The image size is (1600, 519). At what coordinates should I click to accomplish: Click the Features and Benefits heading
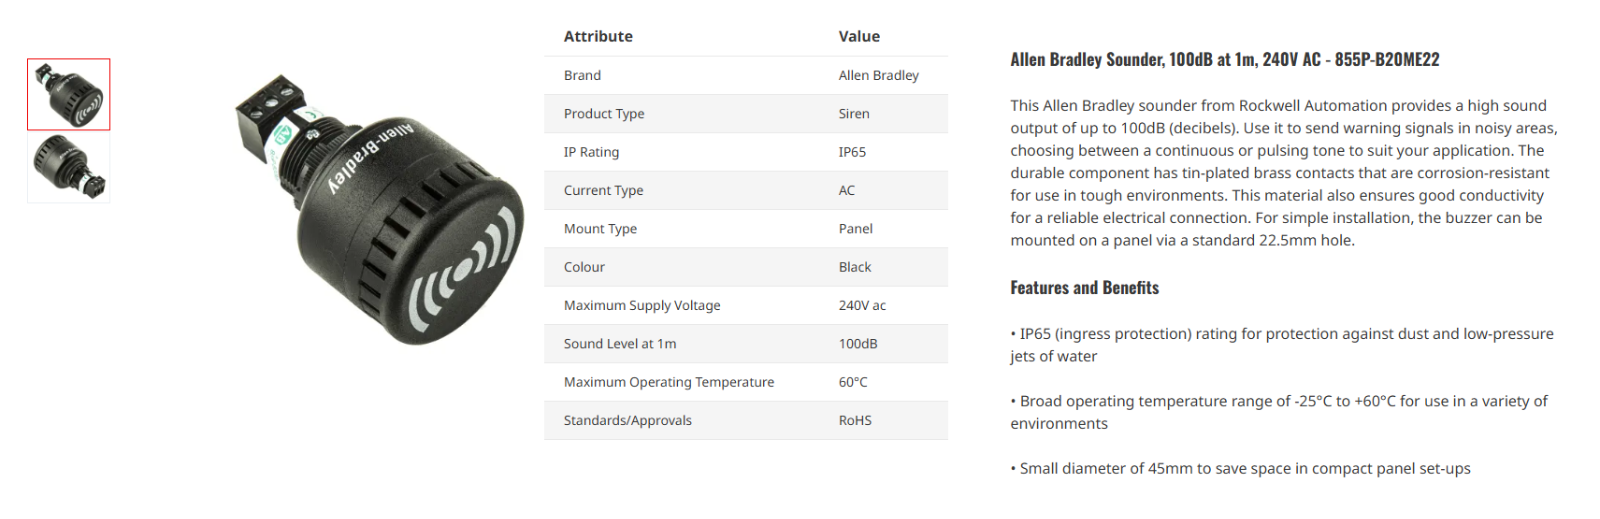pos(1084,288)
